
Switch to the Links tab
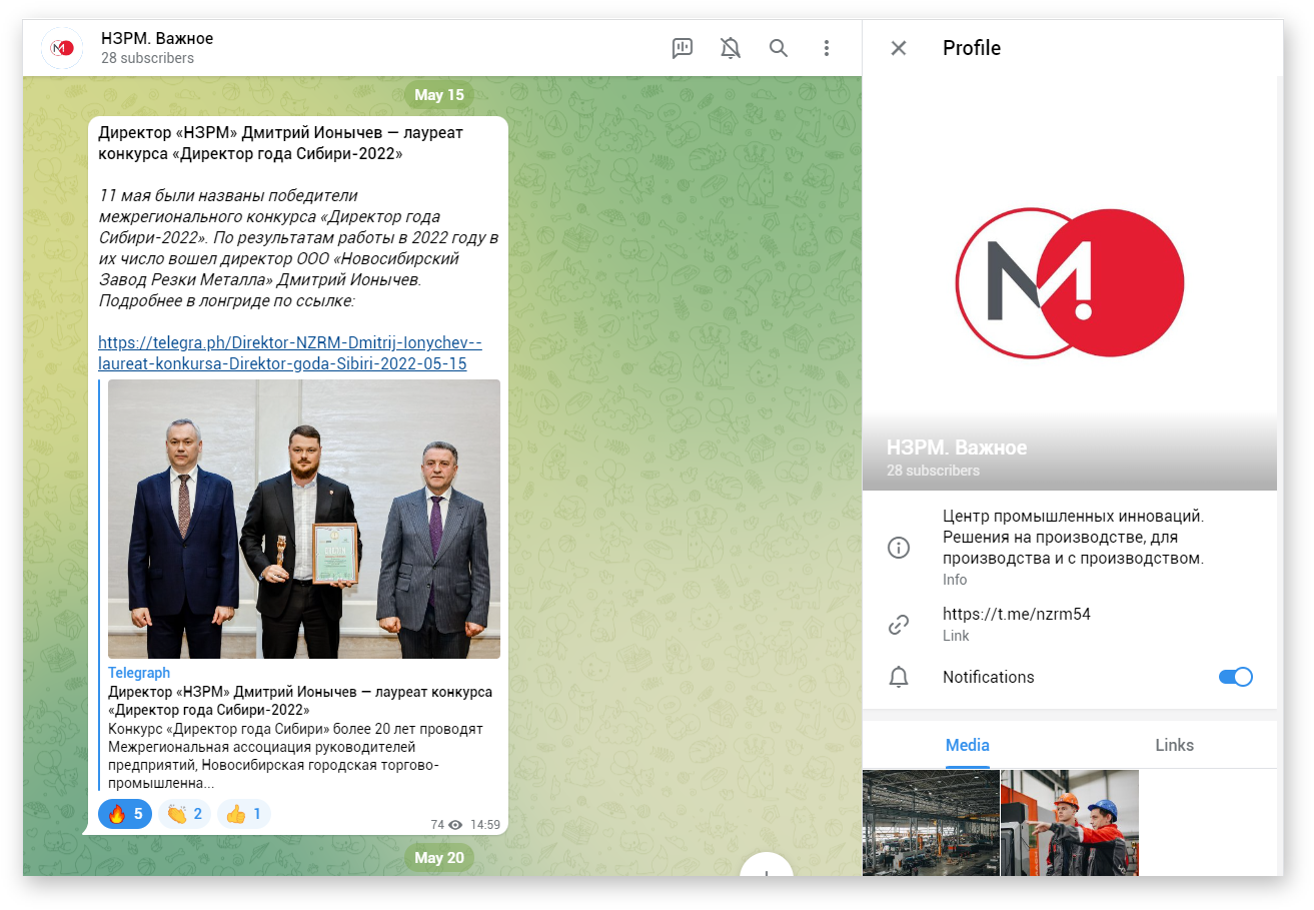(1174, 745)
